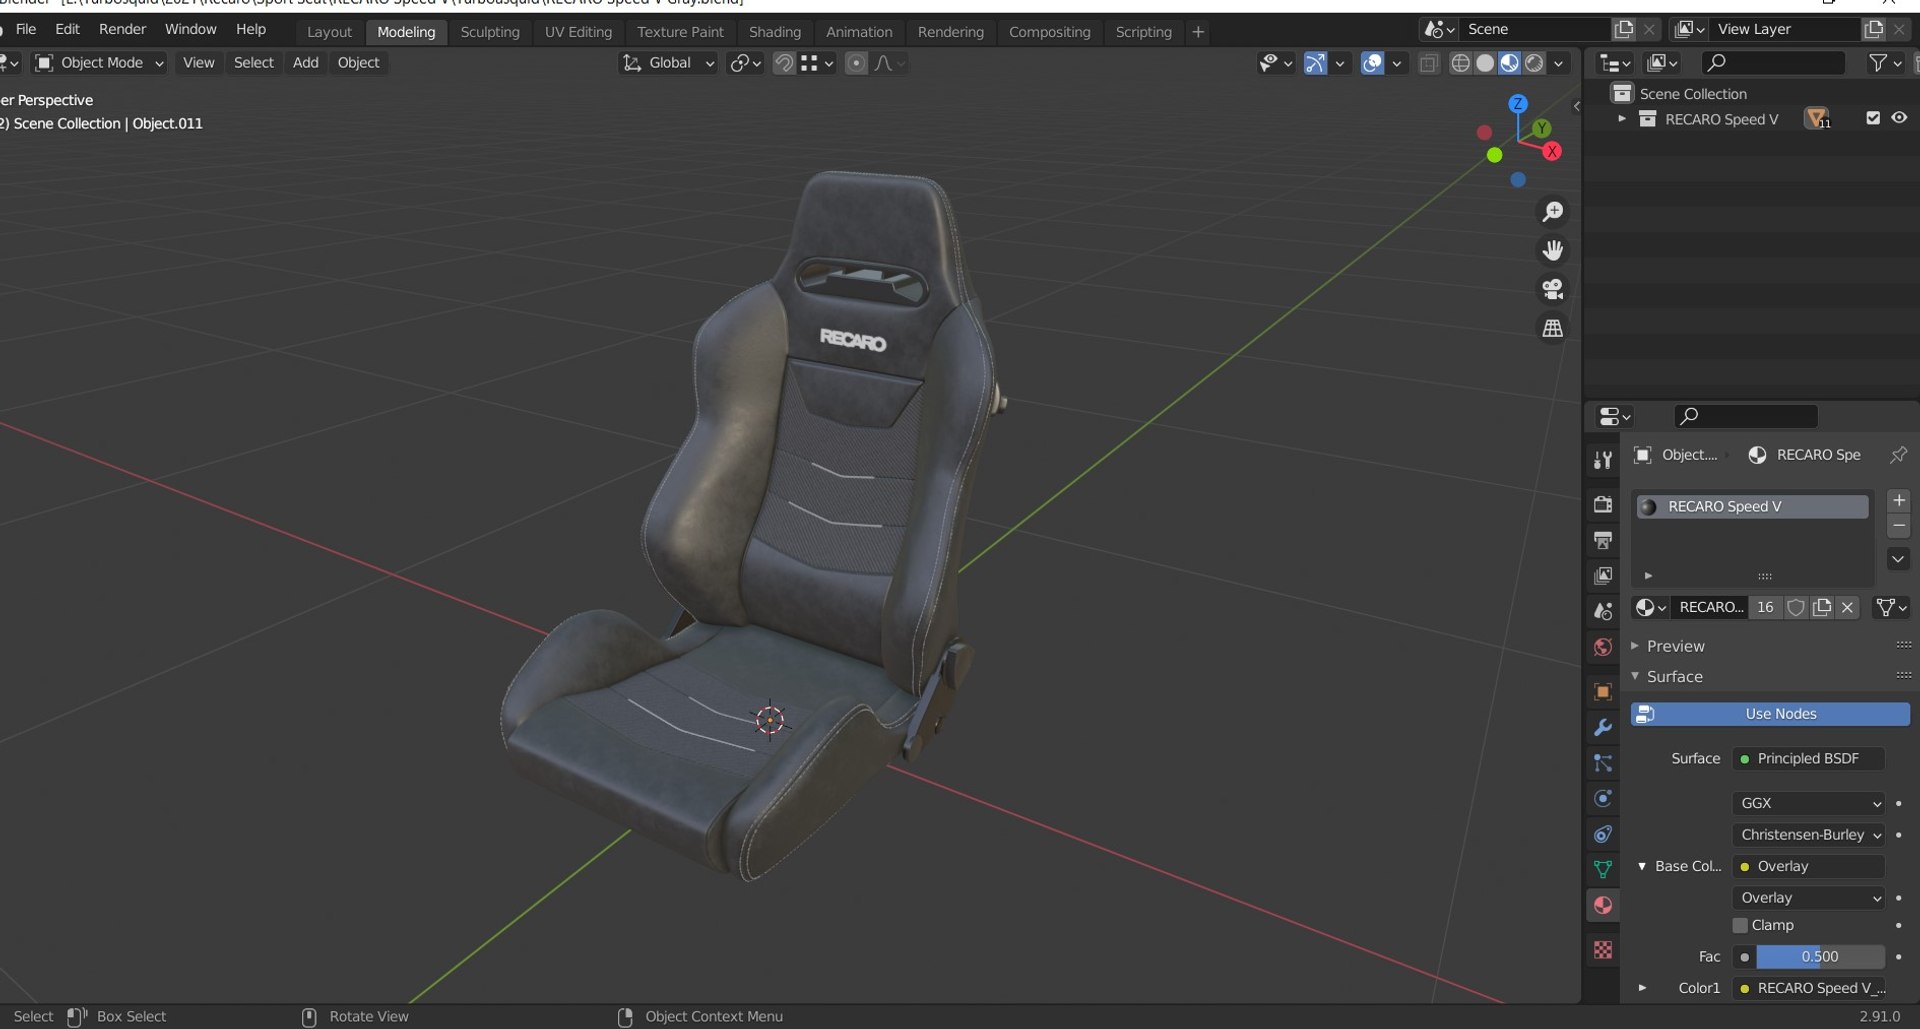The height and width of the screenshot is (1029, 1920).
Task: Open the Tool properties tab
Action: click(x=1603, y=459)
